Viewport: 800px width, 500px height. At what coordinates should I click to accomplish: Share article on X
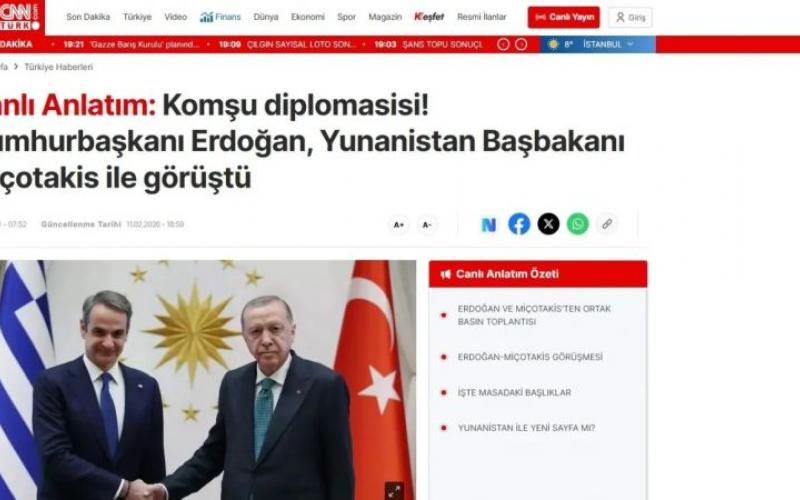pos(548,224)
